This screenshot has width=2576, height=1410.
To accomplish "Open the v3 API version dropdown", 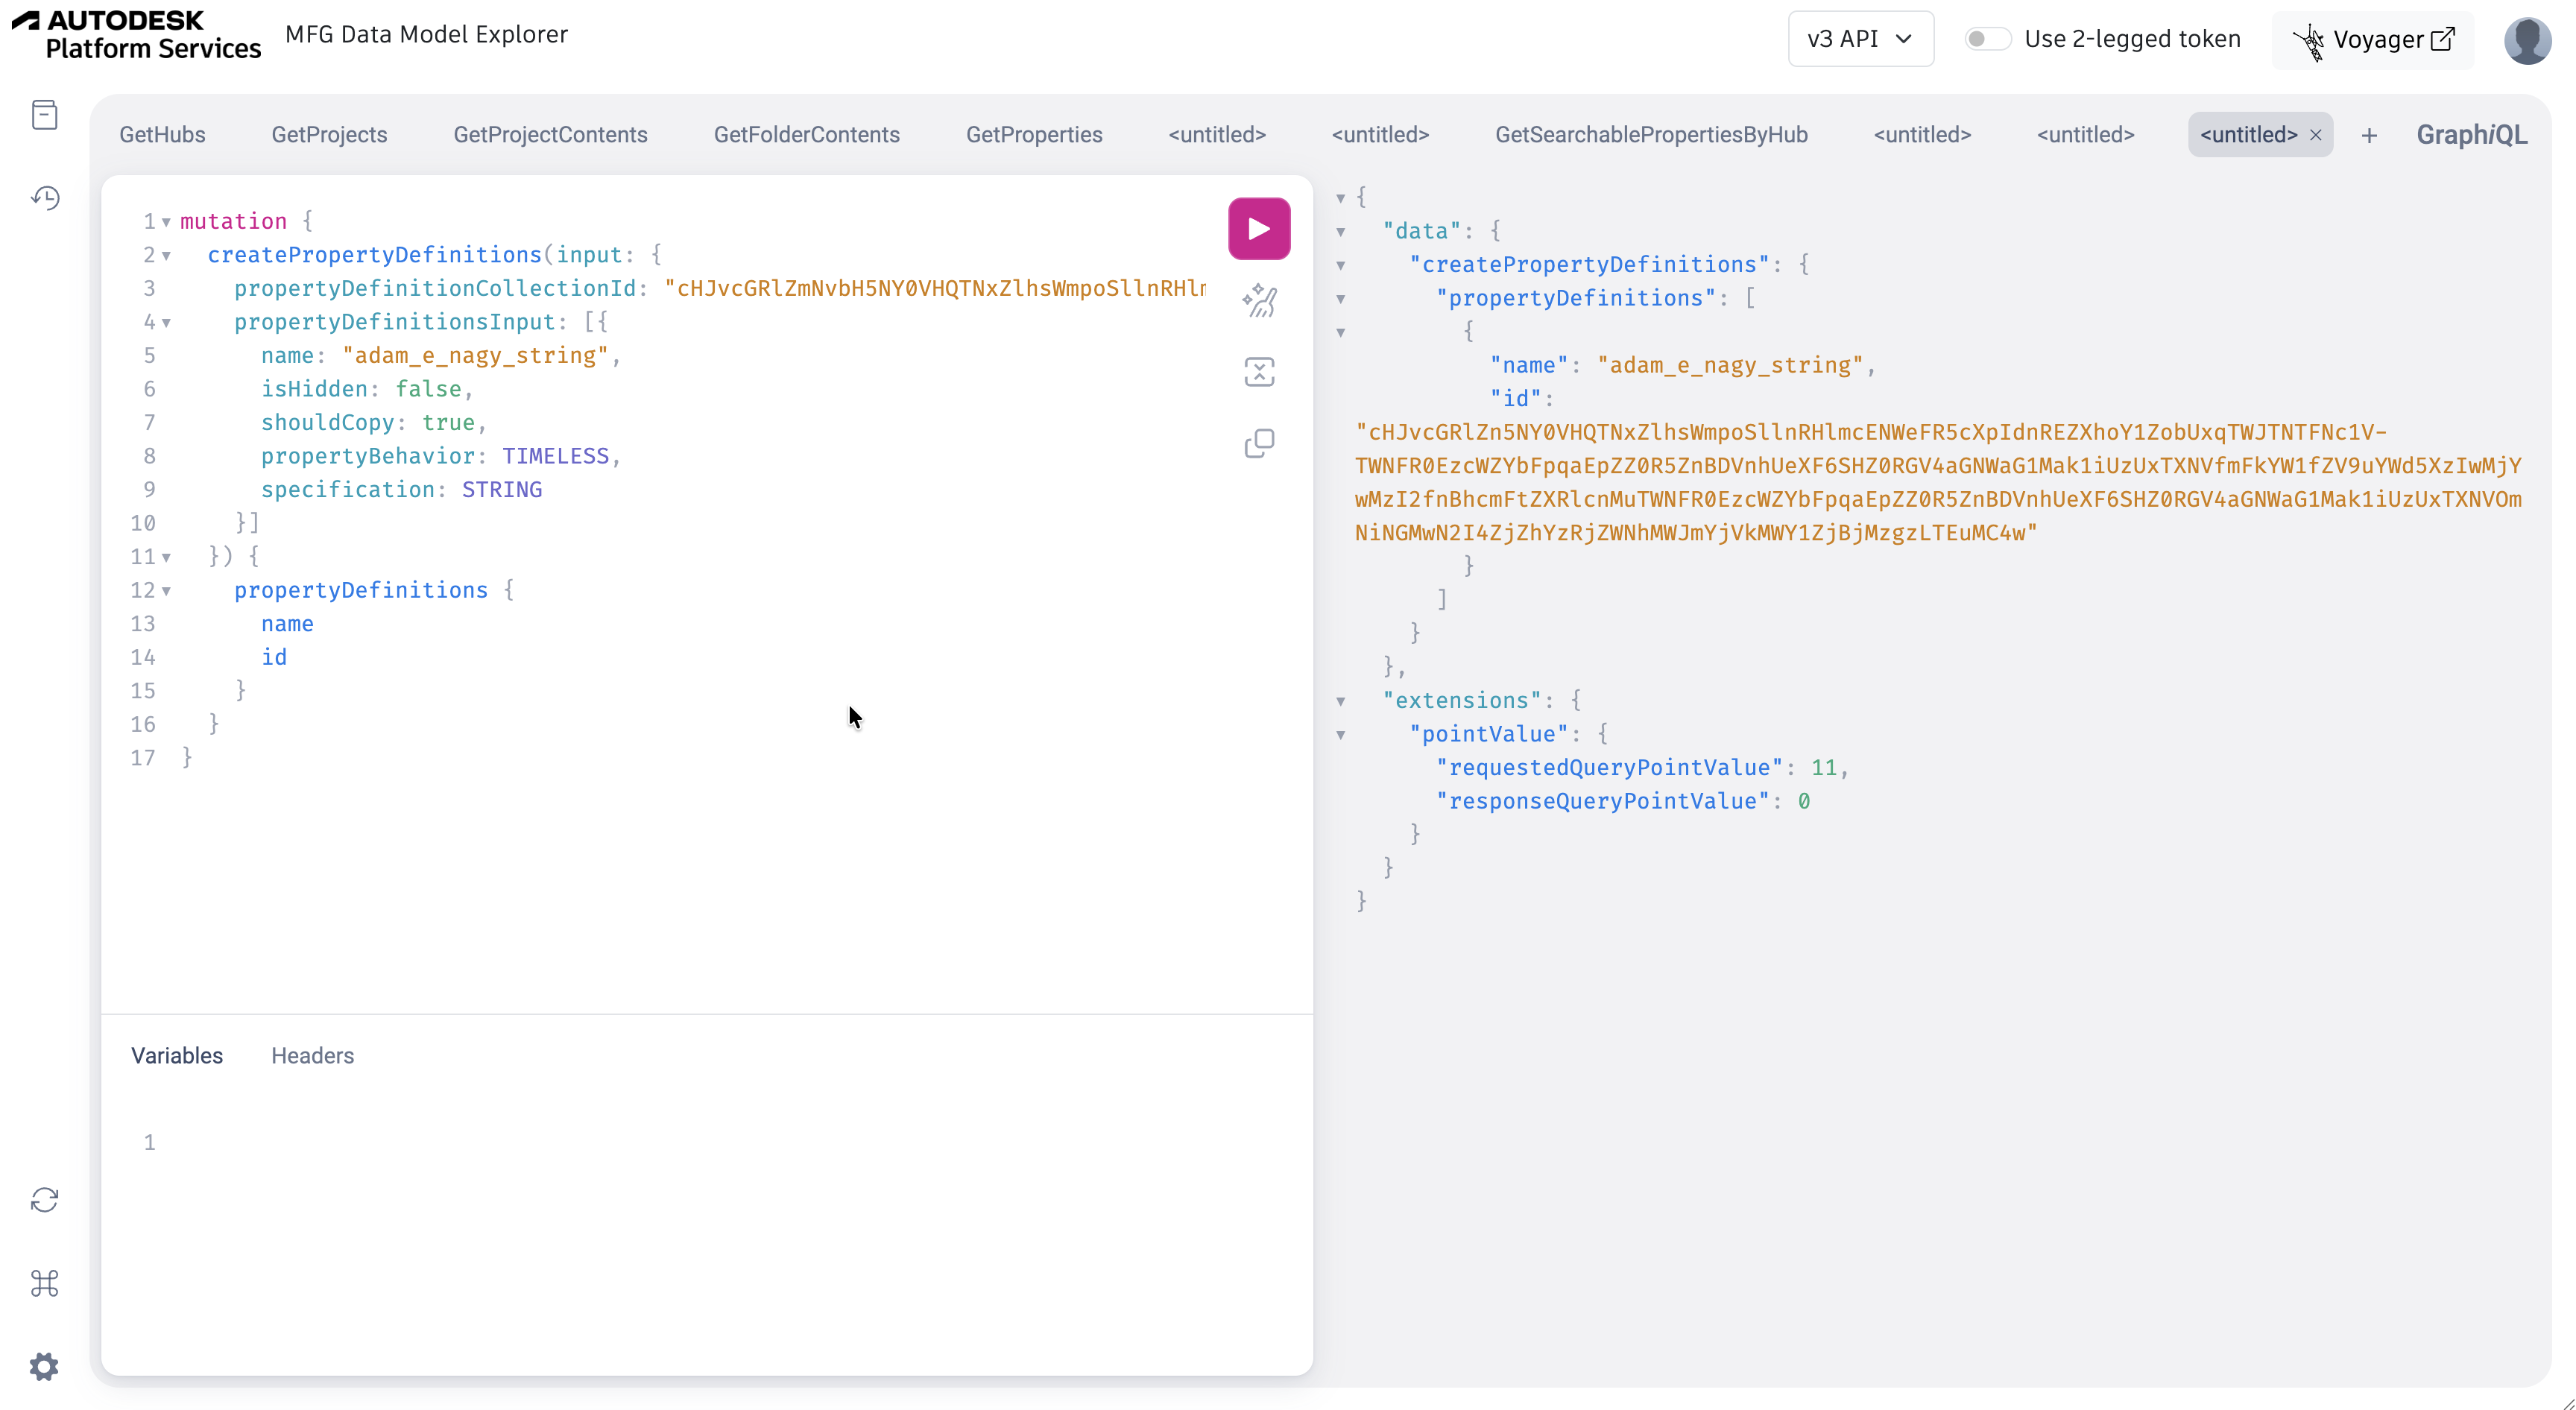I will pyautogui.click(x=1860, y=39).
